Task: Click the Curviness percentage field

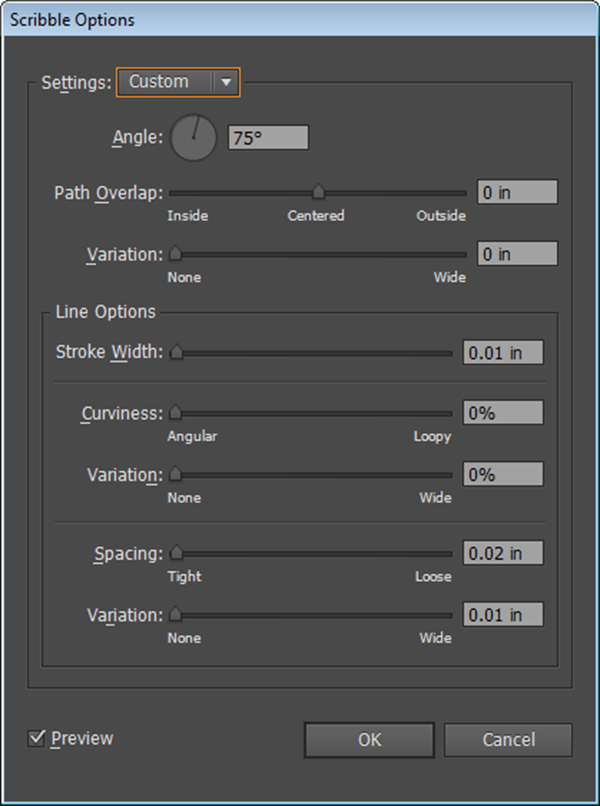Action: click(502, 412)
